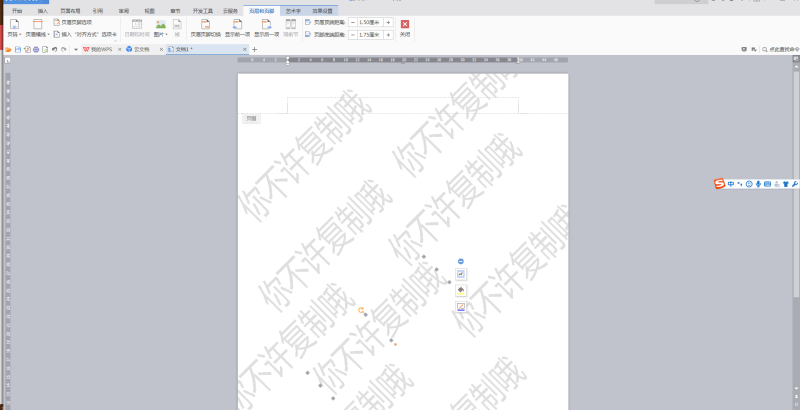Image resolution: width=800 pixels, height=410 pixels.
Task: Increase header top margin with plus
Action: coord(388,22)
